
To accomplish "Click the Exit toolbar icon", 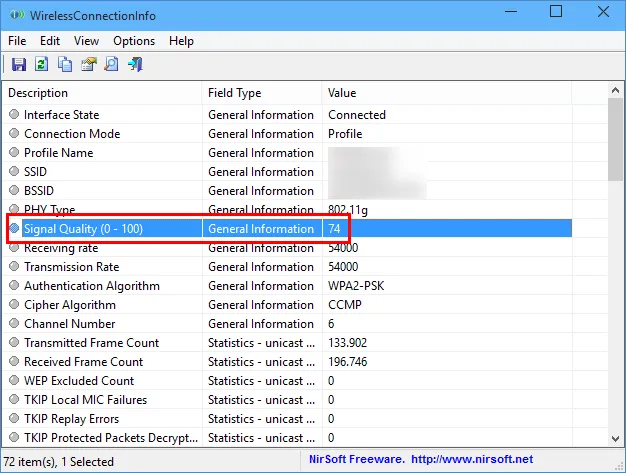I will pyautogui.click(x=135, y=64).
